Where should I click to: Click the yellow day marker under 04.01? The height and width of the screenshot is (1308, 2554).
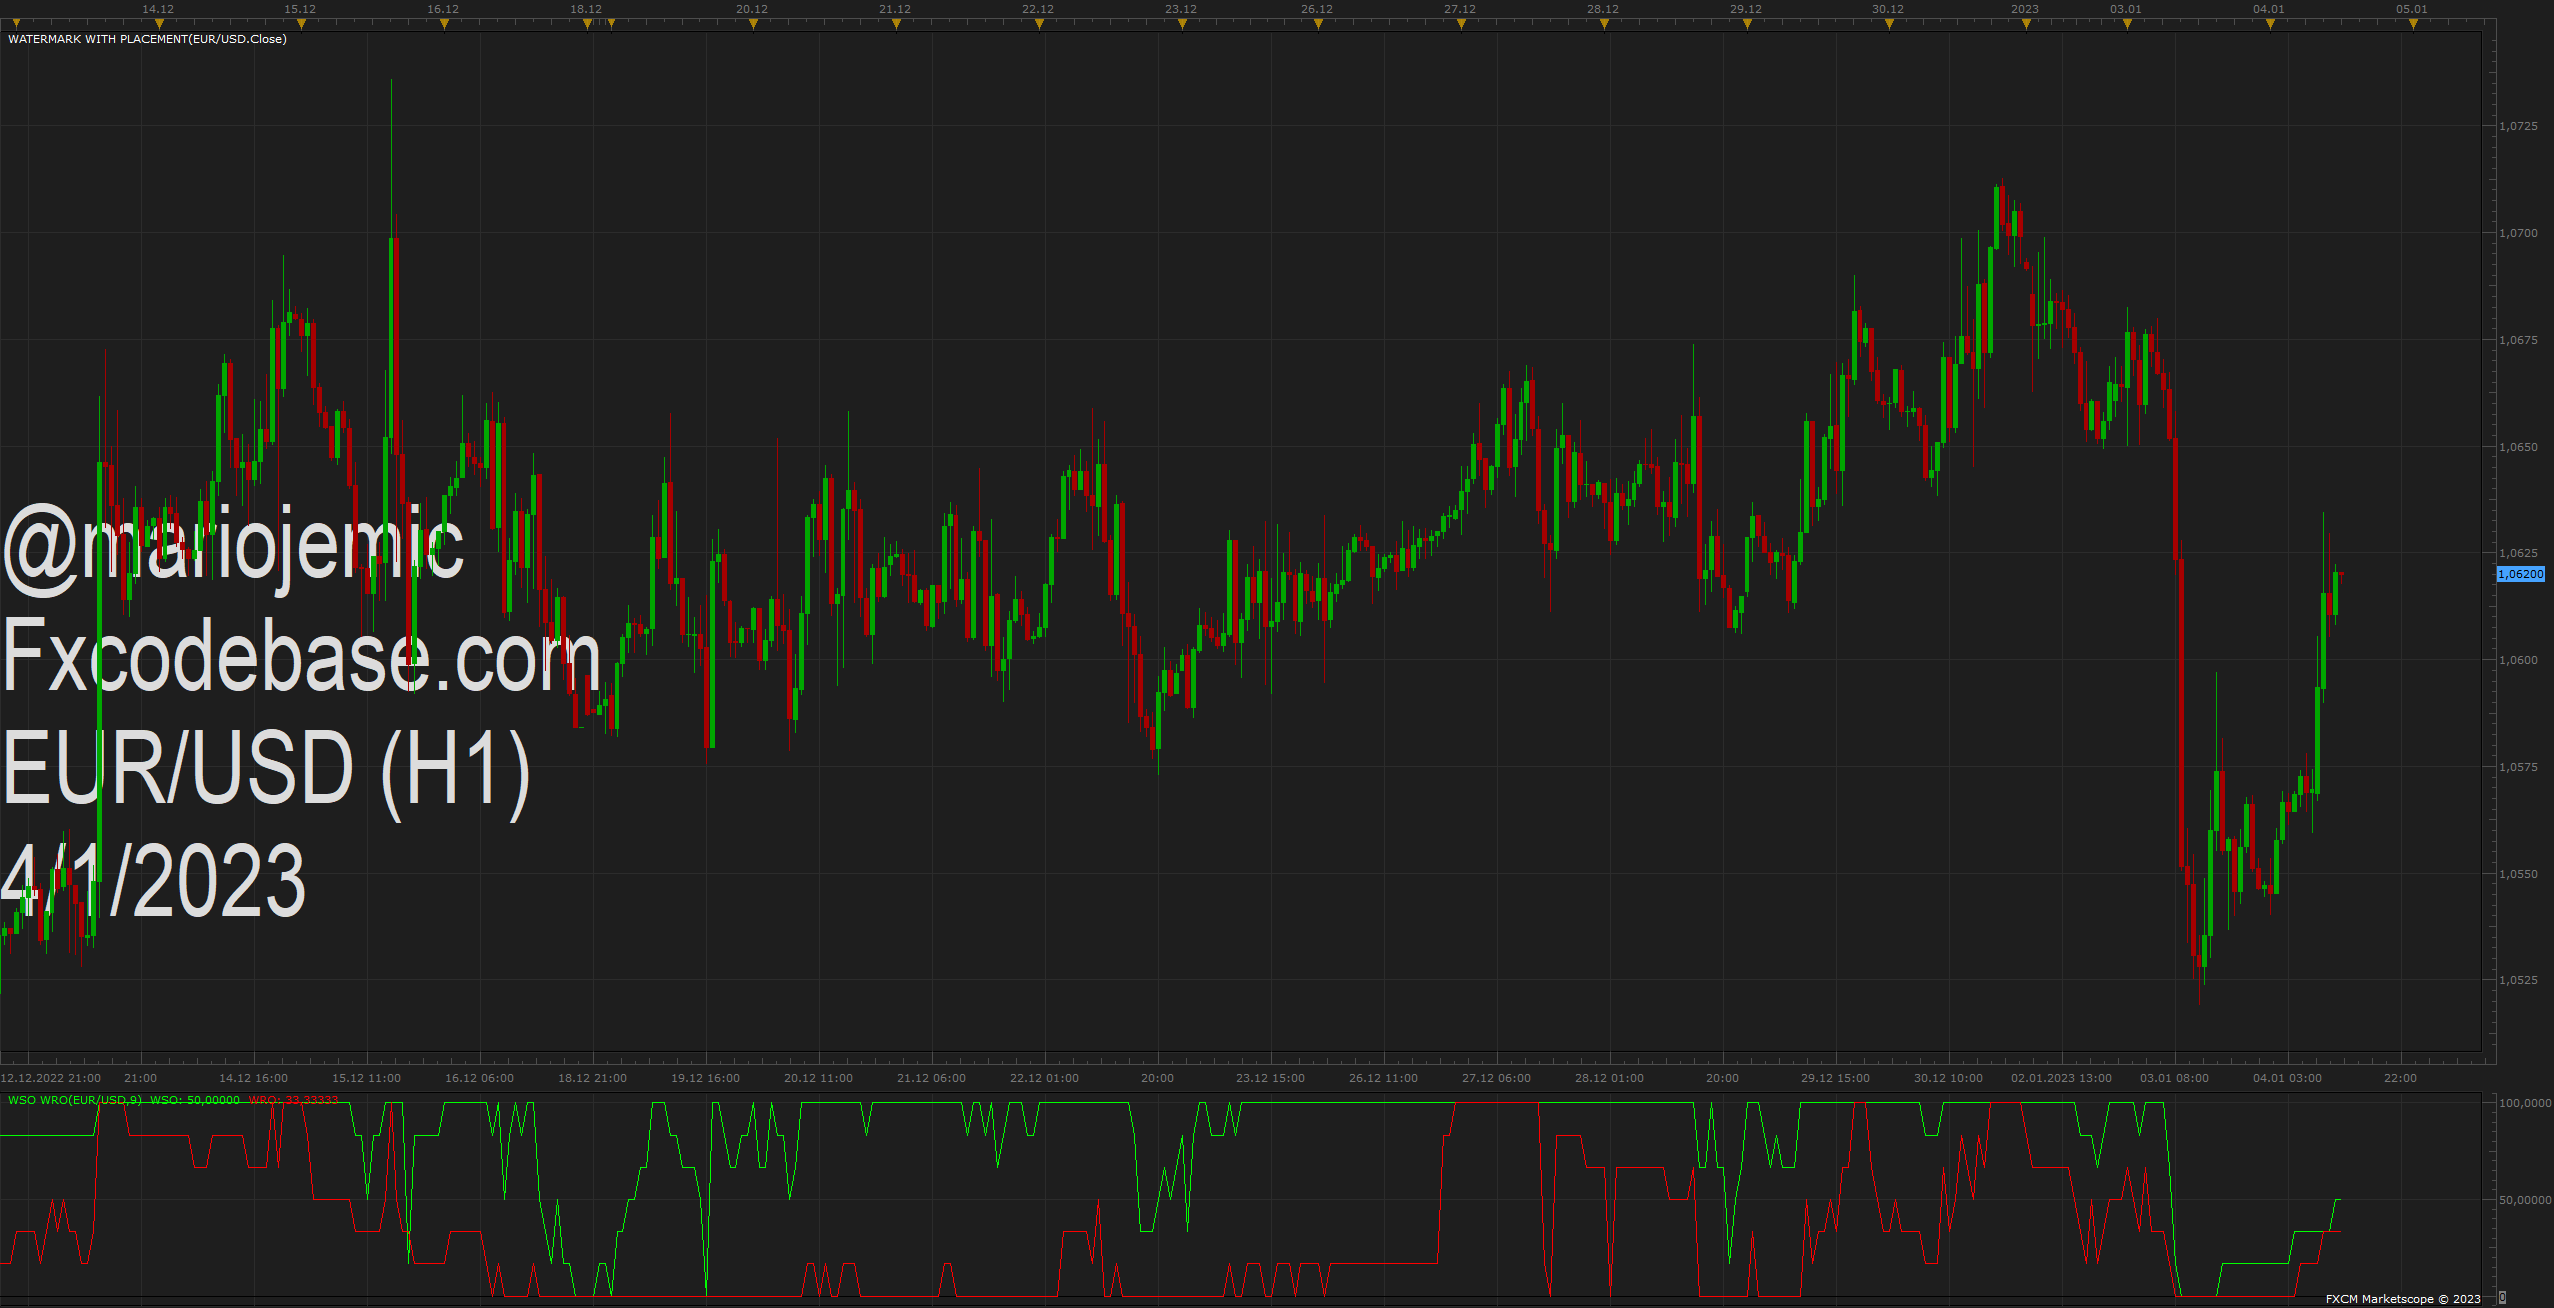pyautogui.click(x=2270, y=24)
